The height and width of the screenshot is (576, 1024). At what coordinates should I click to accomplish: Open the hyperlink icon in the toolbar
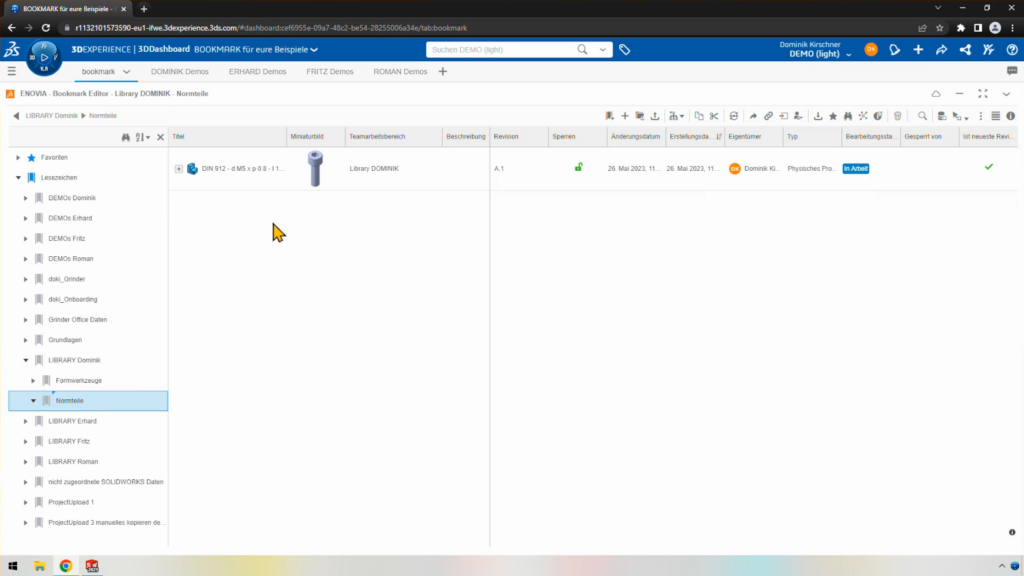click(x=767, y=116)
